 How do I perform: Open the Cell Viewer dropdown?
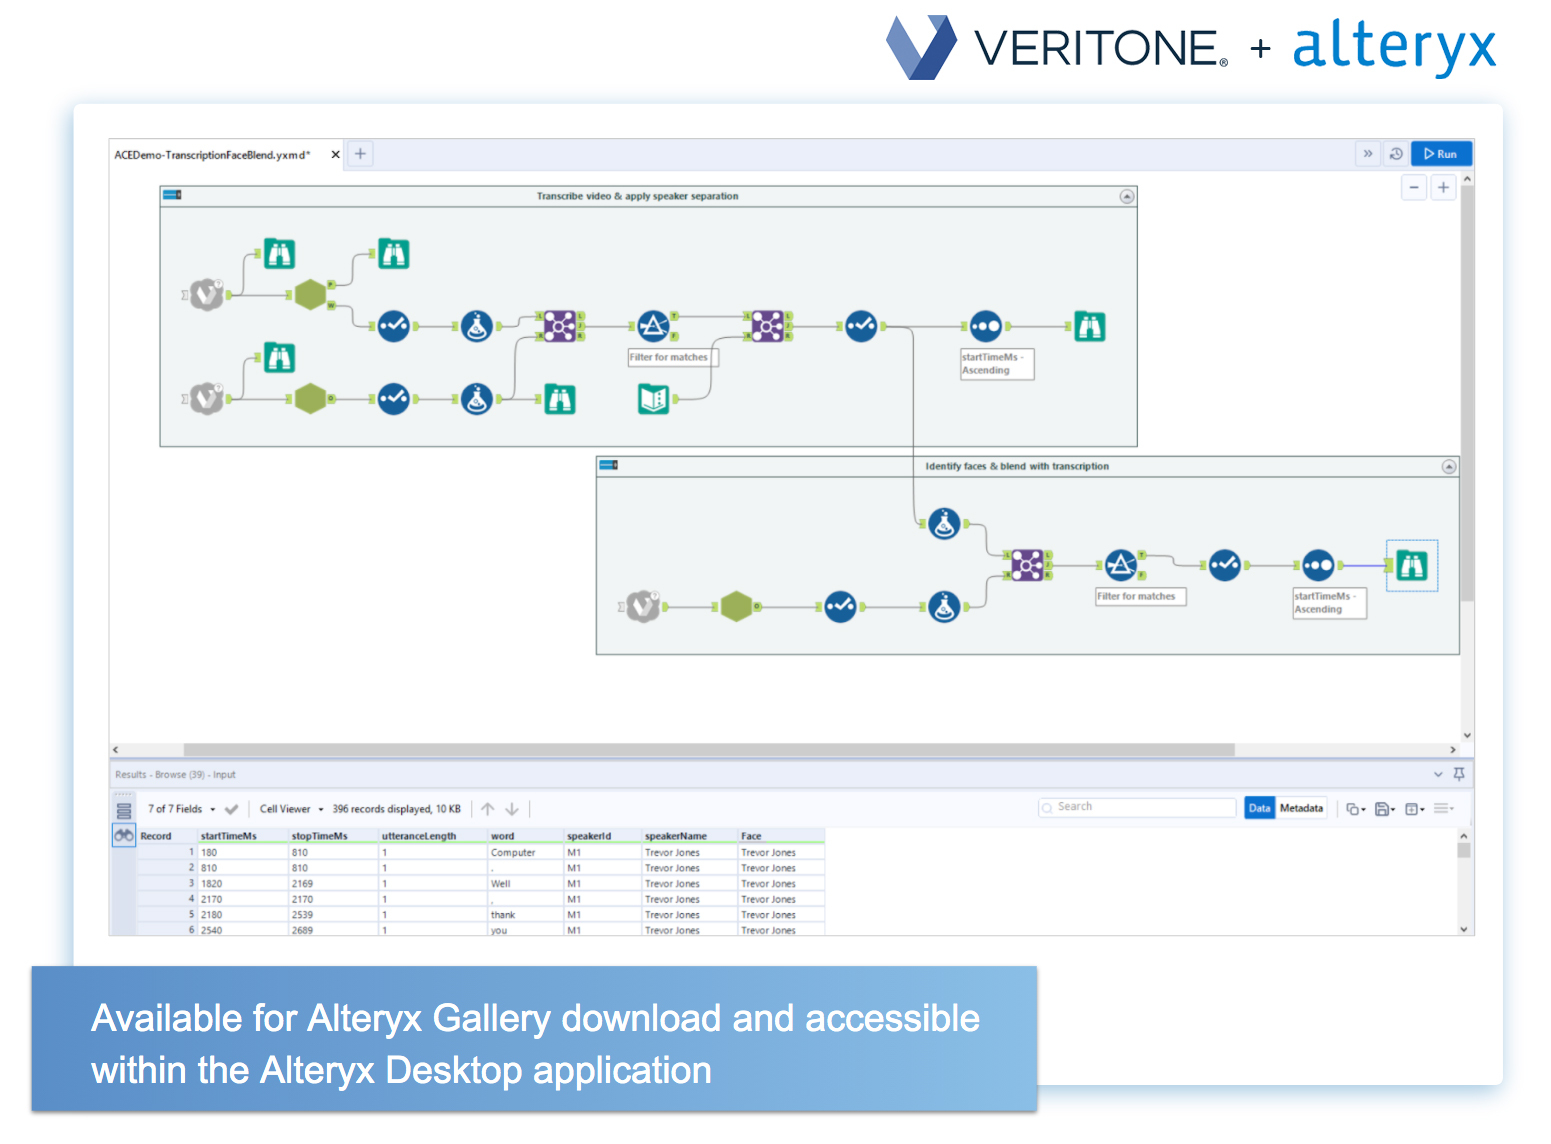coord(291,809)
